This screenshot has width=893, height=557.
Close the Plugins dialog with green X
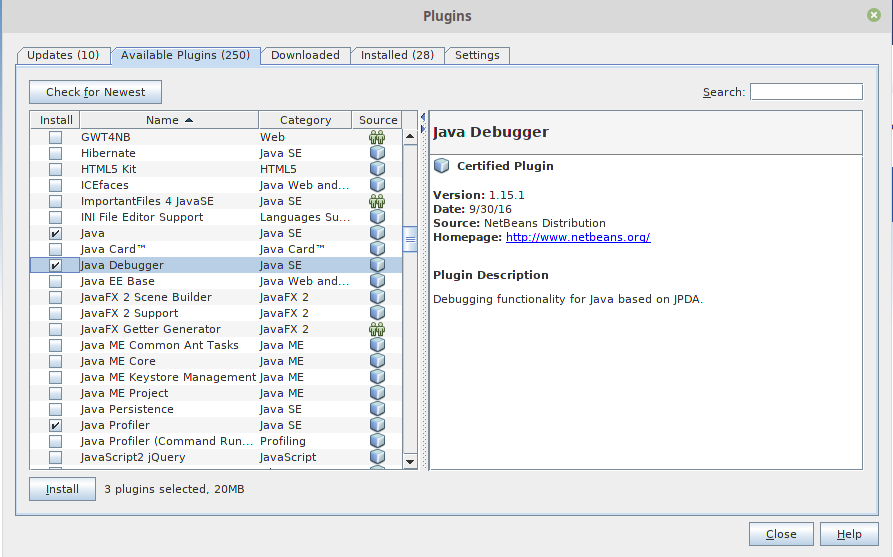(874, 15)
